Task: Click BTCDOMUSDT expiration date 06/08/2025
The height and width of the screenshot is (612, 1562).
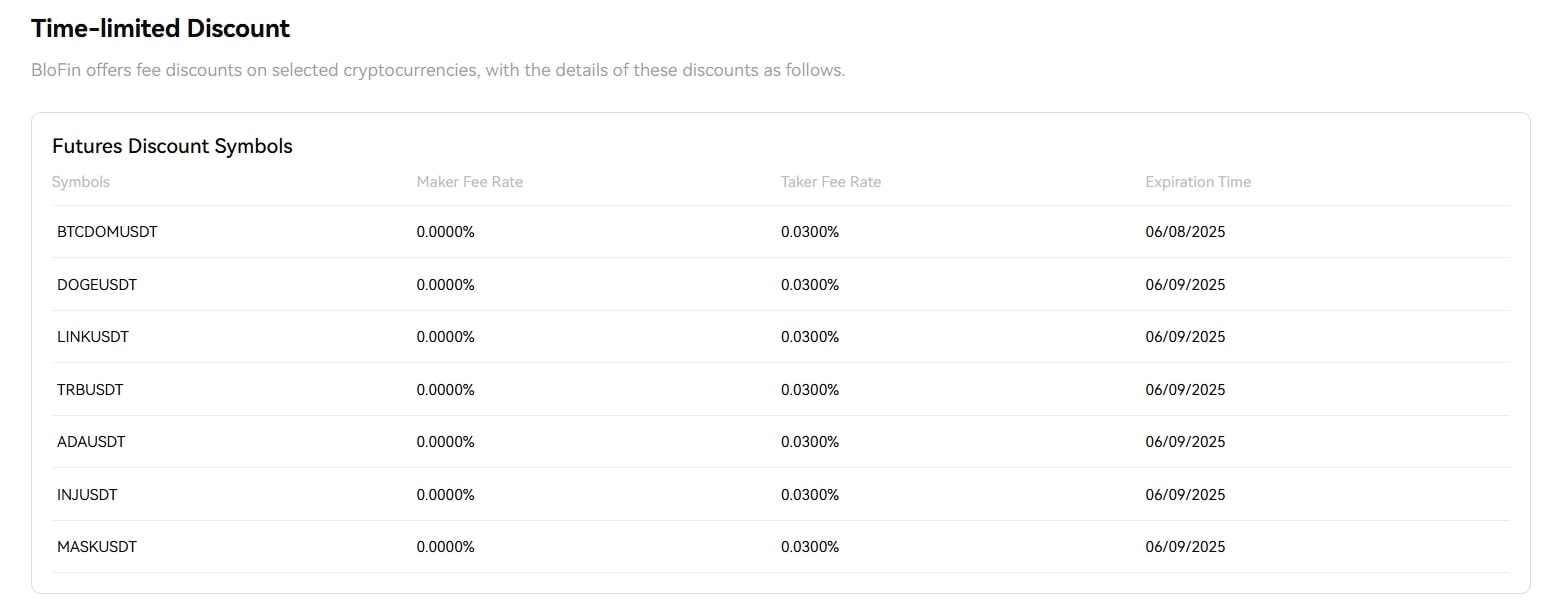Action: click(x=1185, y=232)
